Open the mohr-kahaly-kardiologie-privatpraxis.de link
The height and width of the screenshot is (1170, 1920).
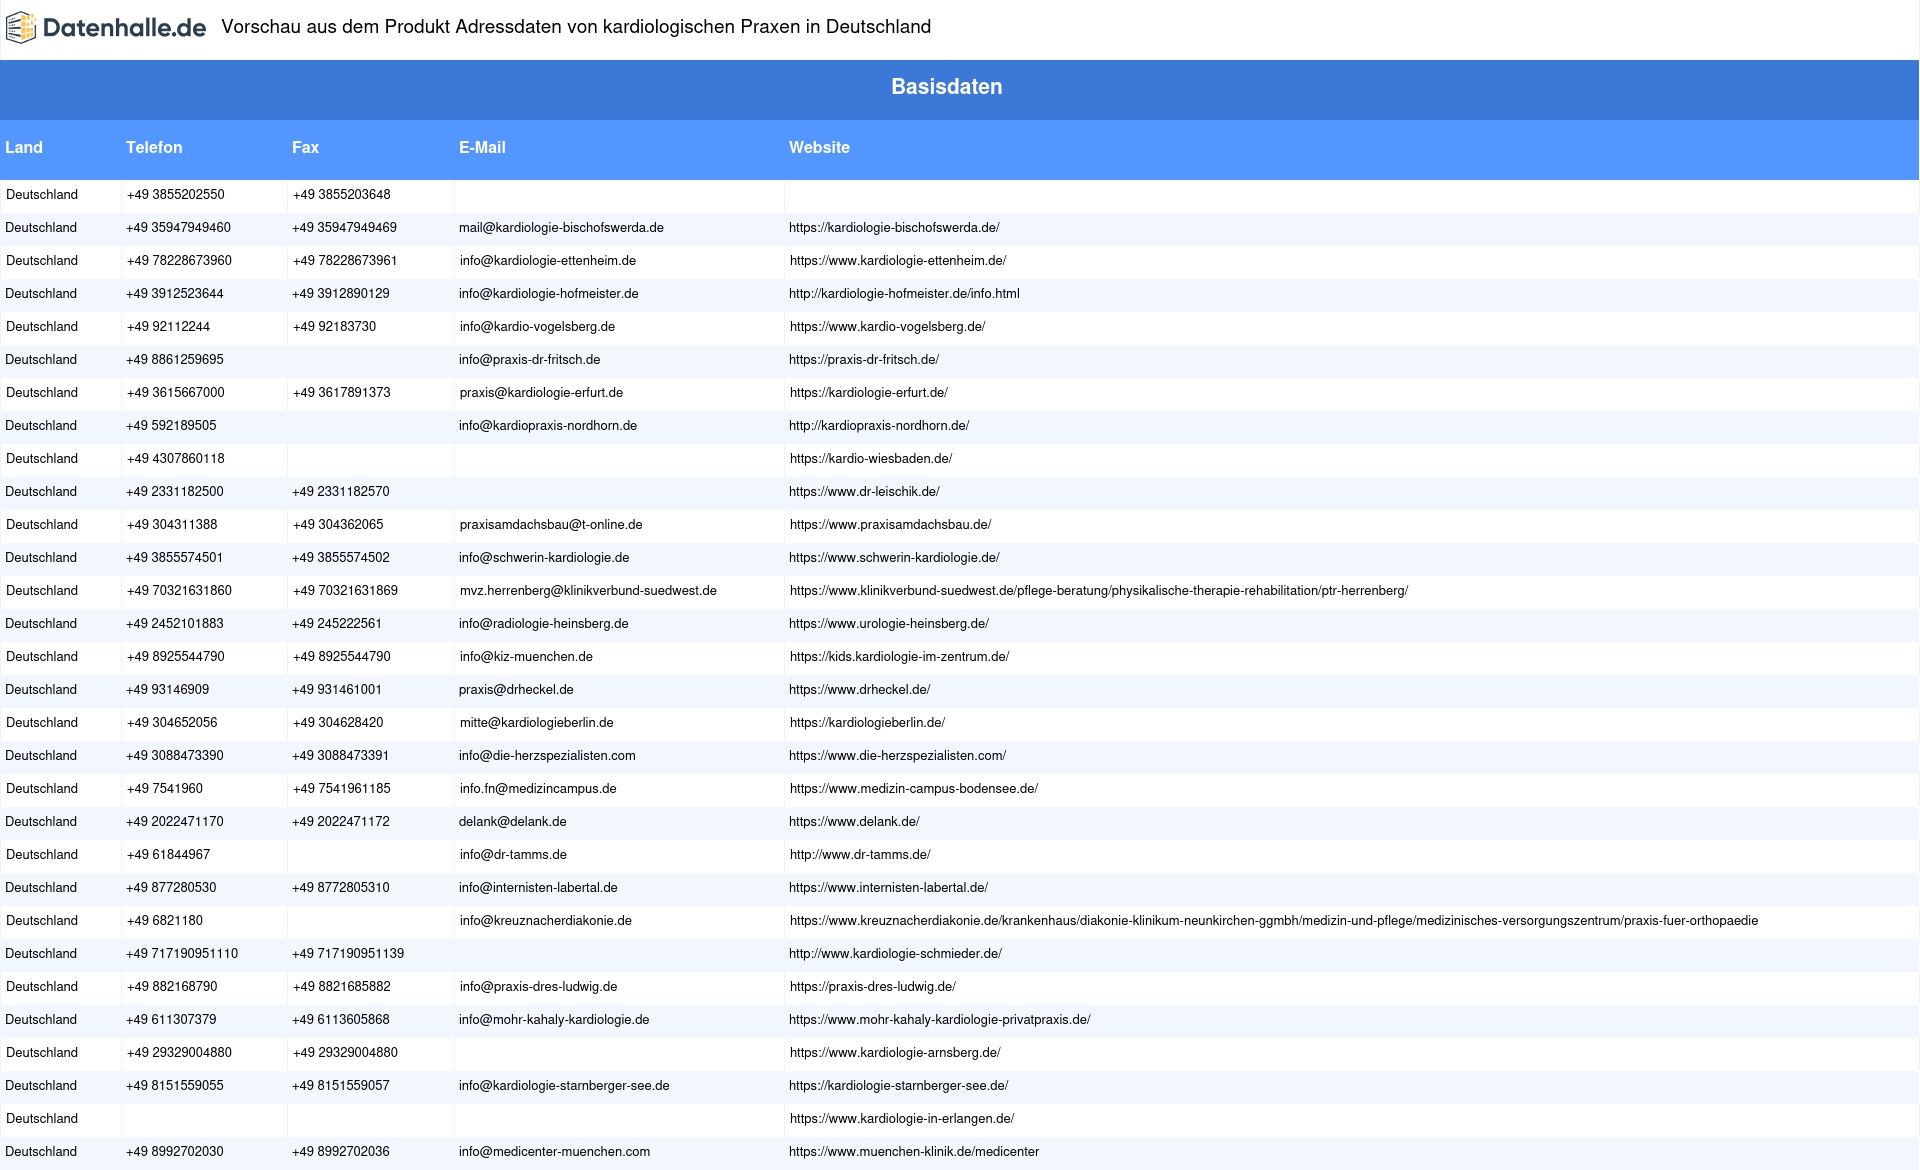[939, 1020]
